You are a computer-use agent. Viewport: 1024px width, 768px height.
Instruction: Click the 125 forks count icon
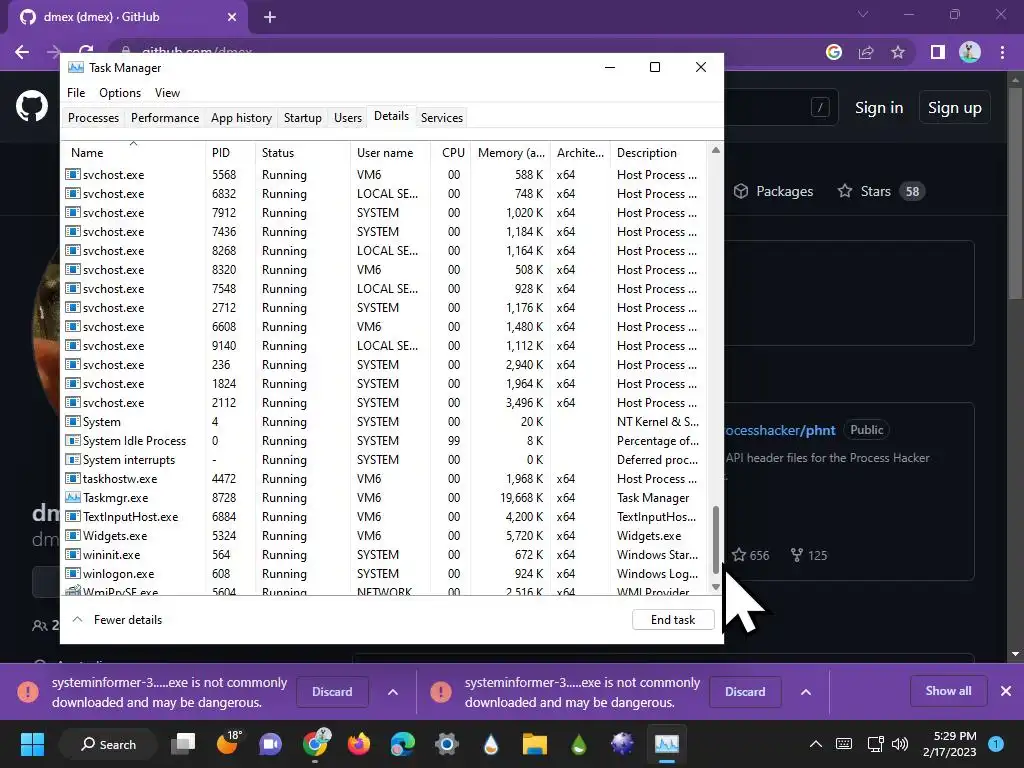tap(797, 555)
